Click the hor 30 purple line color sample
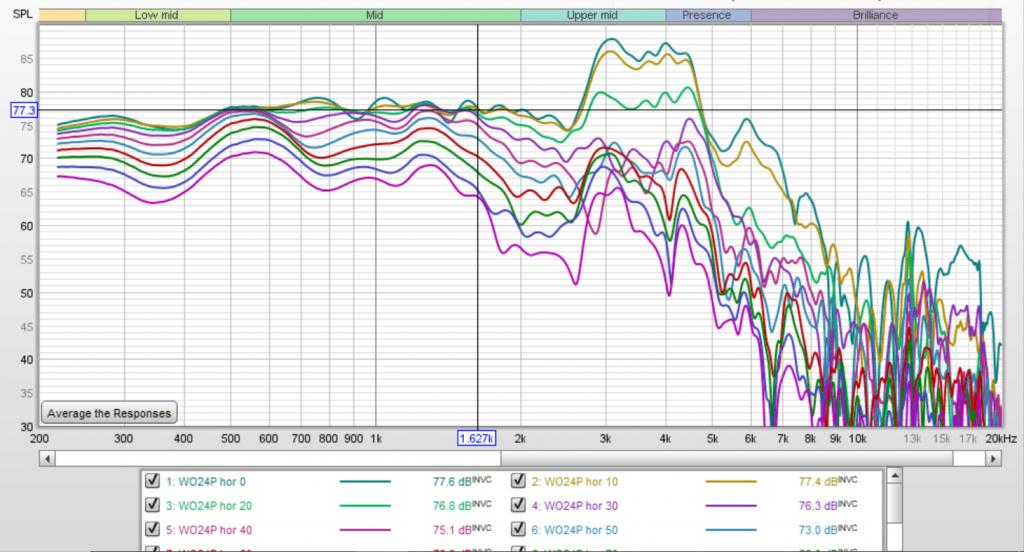 click(x=731, y=506)
